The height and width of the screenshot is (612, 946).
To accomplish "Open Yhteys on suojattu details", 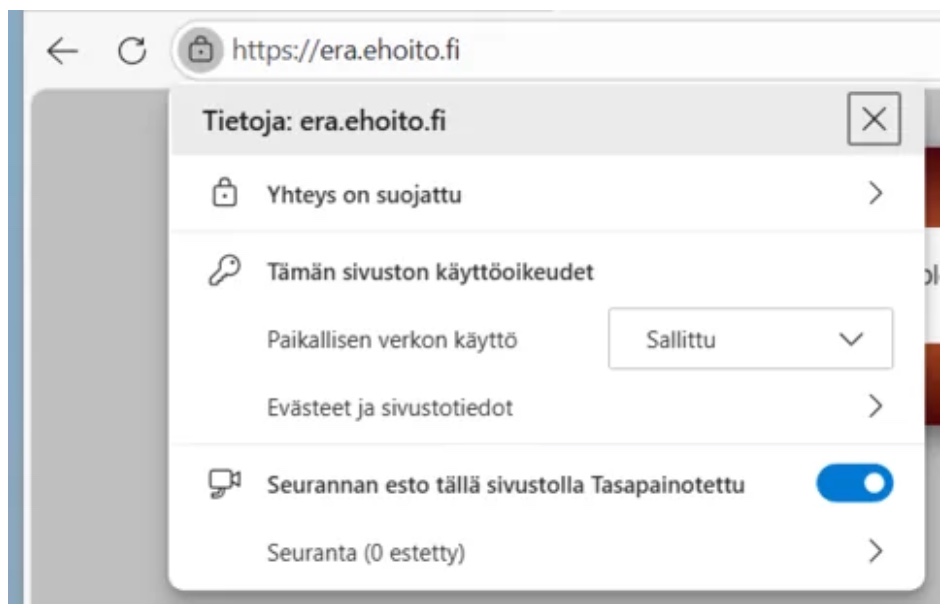I will click(364, 195).
